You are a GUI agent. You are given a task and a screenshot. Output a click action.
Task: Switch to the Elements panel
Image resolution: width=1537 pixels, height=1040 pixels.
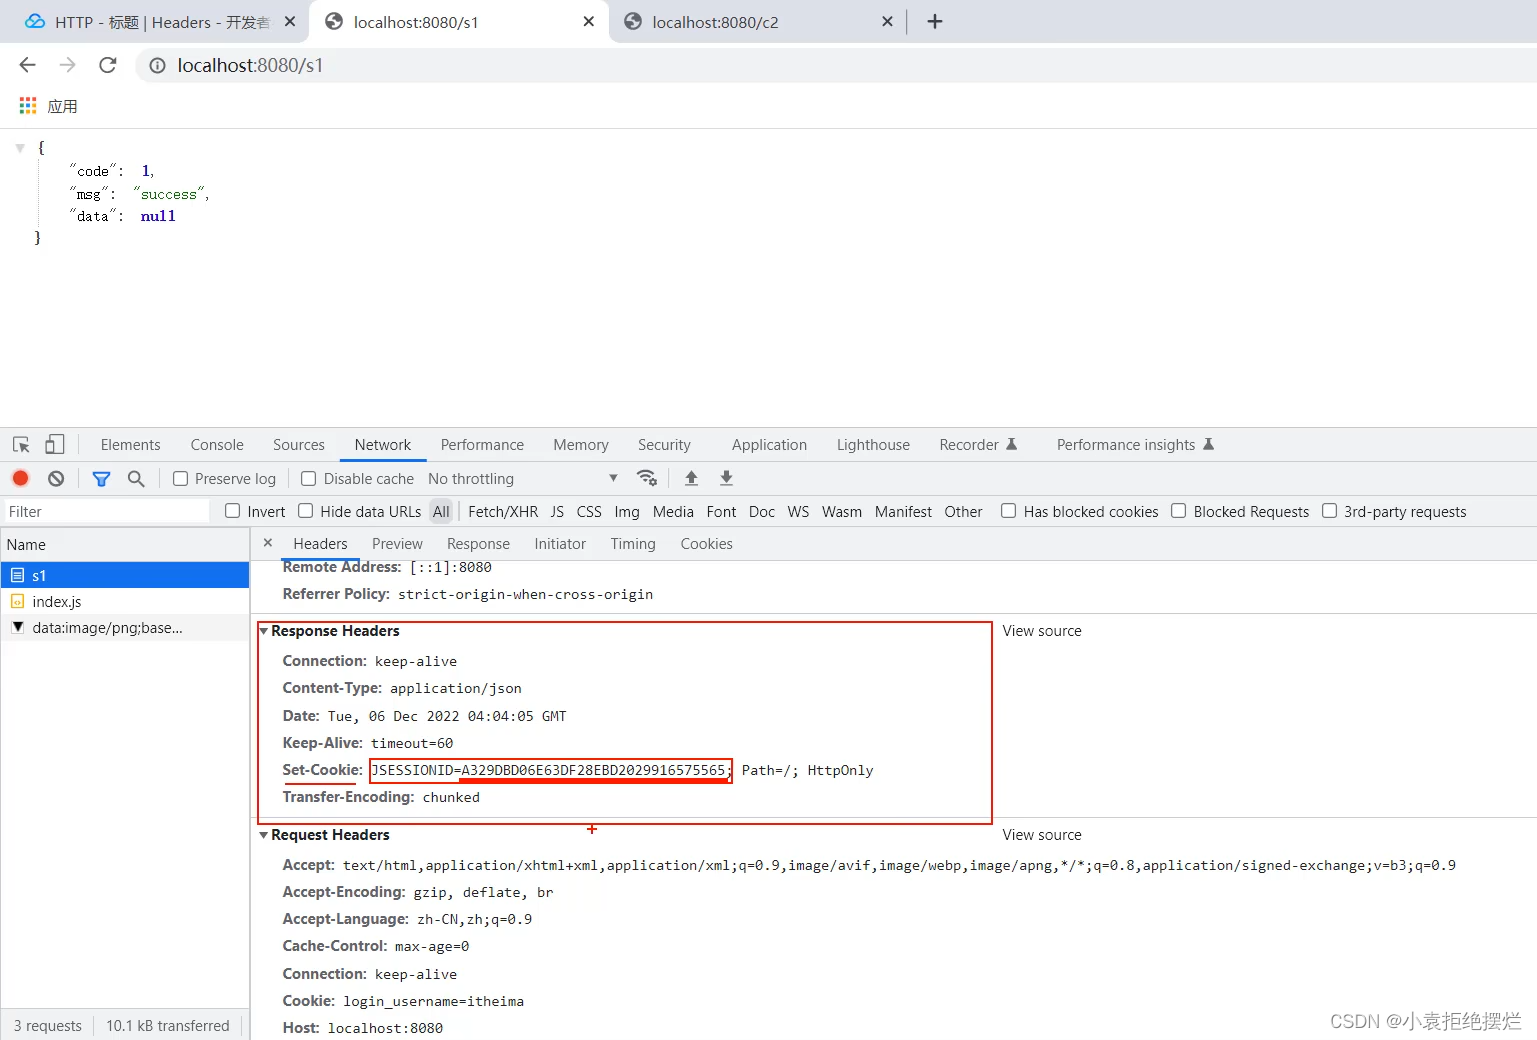click(130, 445)
